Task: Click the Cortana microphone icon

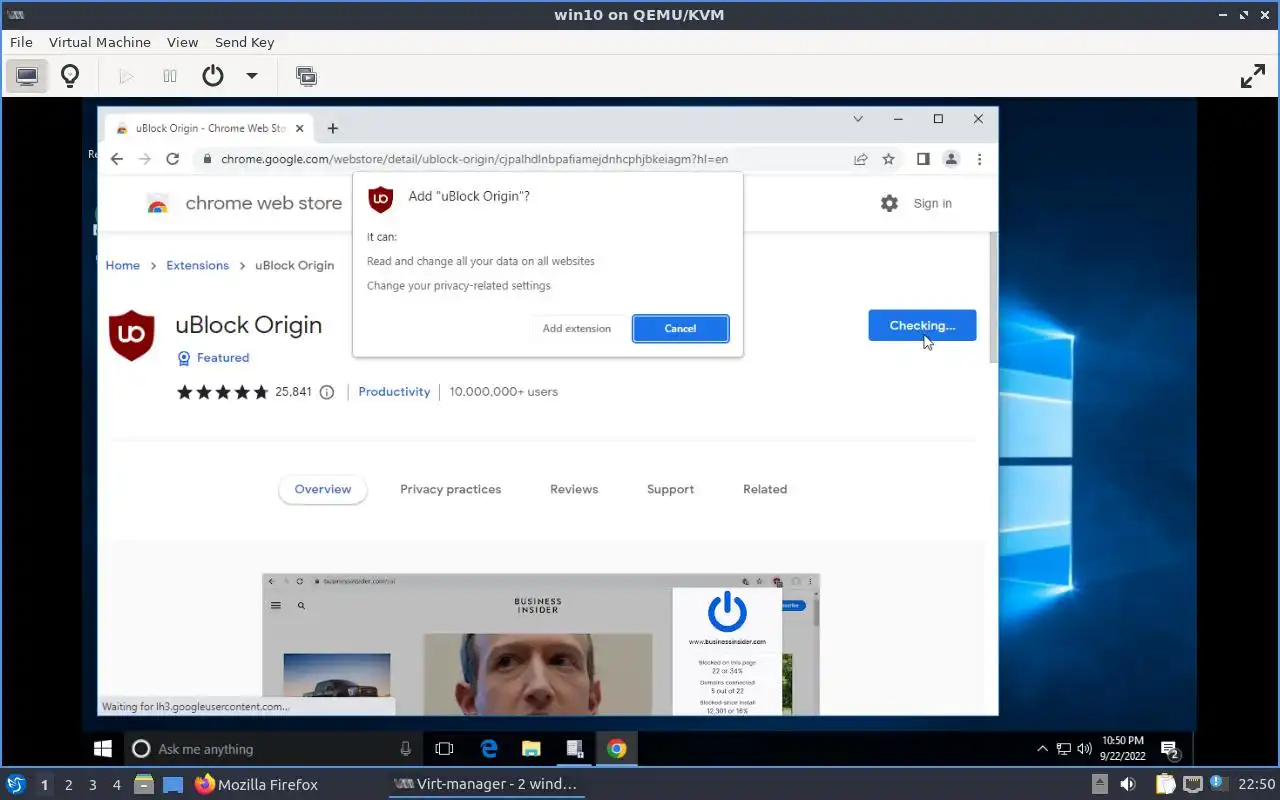Action: 405,748
